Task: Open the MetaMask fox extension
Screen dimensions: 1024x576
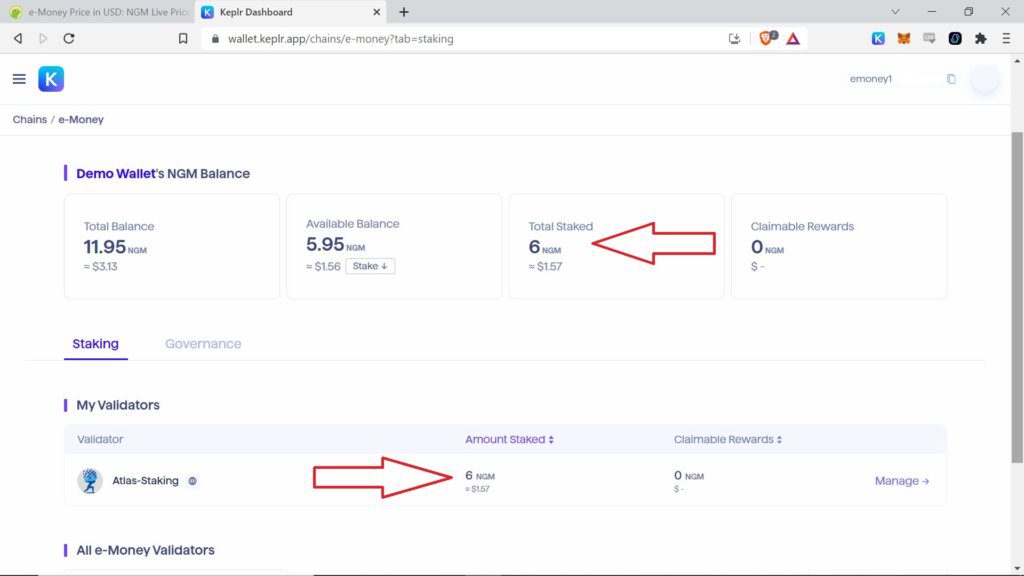Action: (x=904, y=39)
